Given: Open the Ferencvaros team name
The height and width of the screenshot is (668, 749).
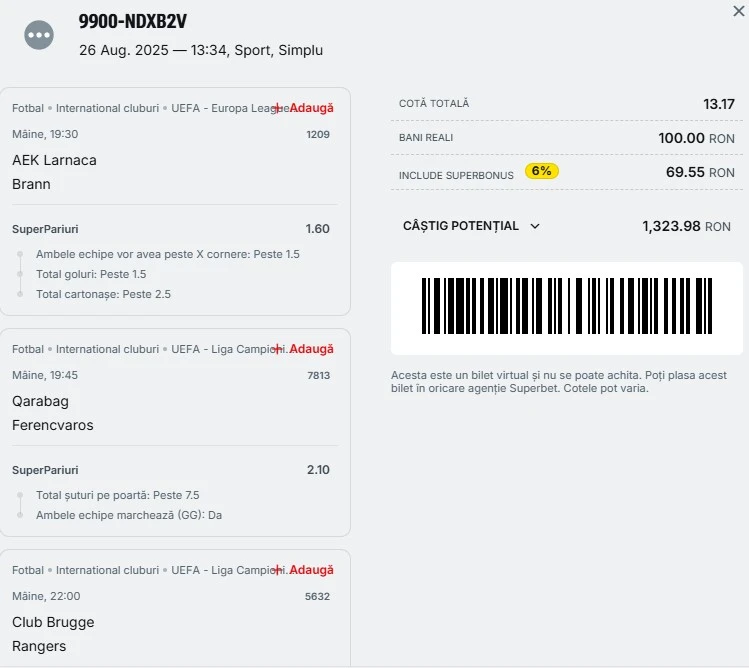Looking at the screenshot, I should 53,425.
